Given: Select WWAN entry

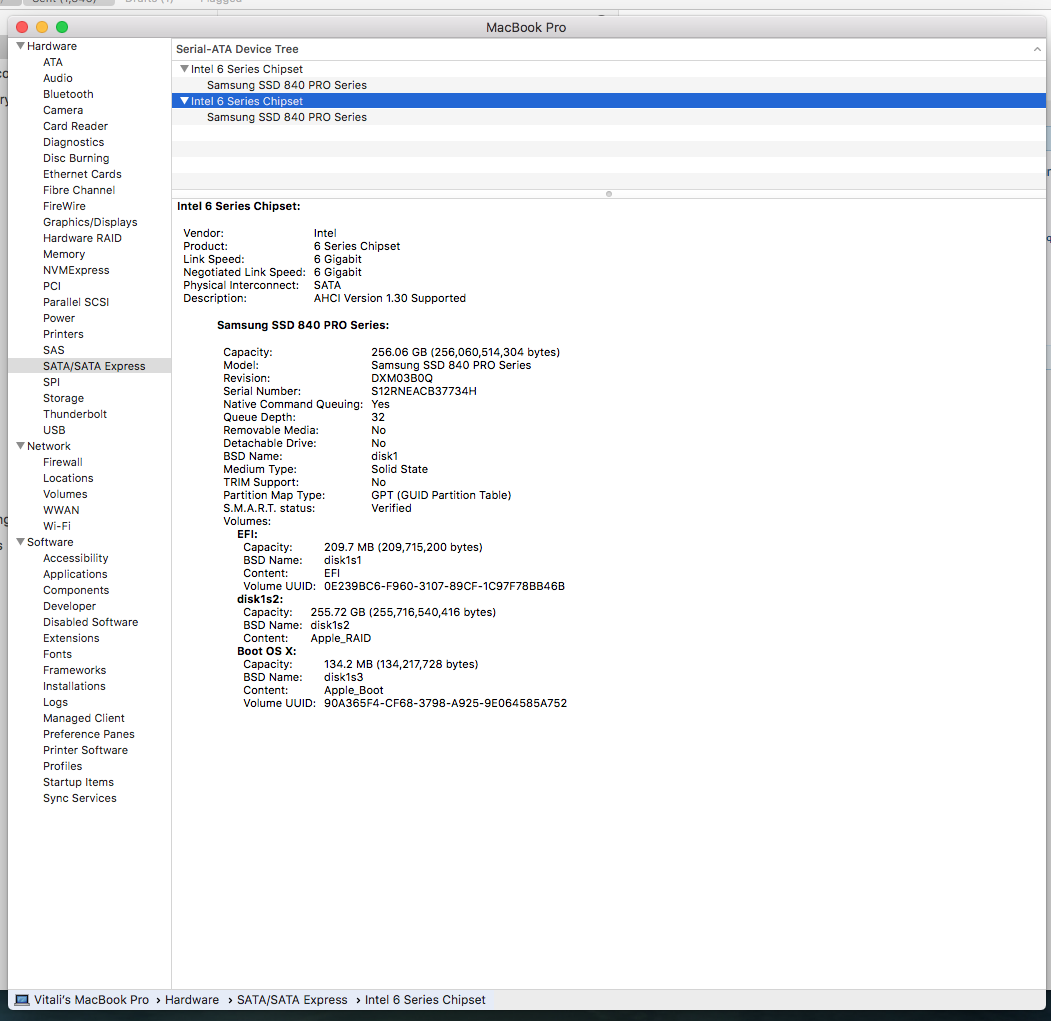Looking at the screenshot, I should [x=61, y=510].
